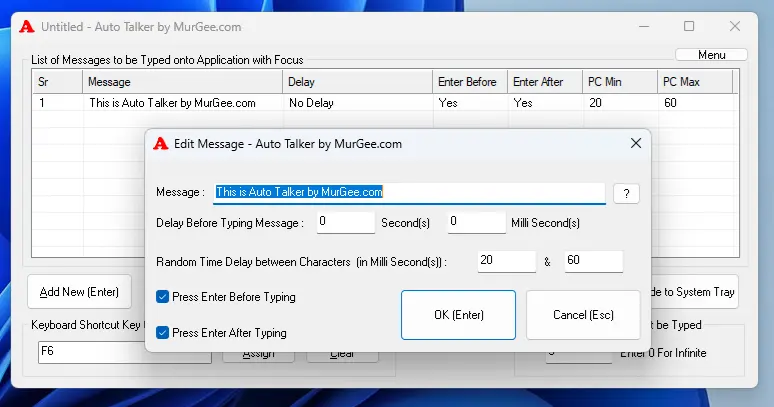Click the Auto Talker logo in main window title
774x407 pixels.
click(27, 27)
